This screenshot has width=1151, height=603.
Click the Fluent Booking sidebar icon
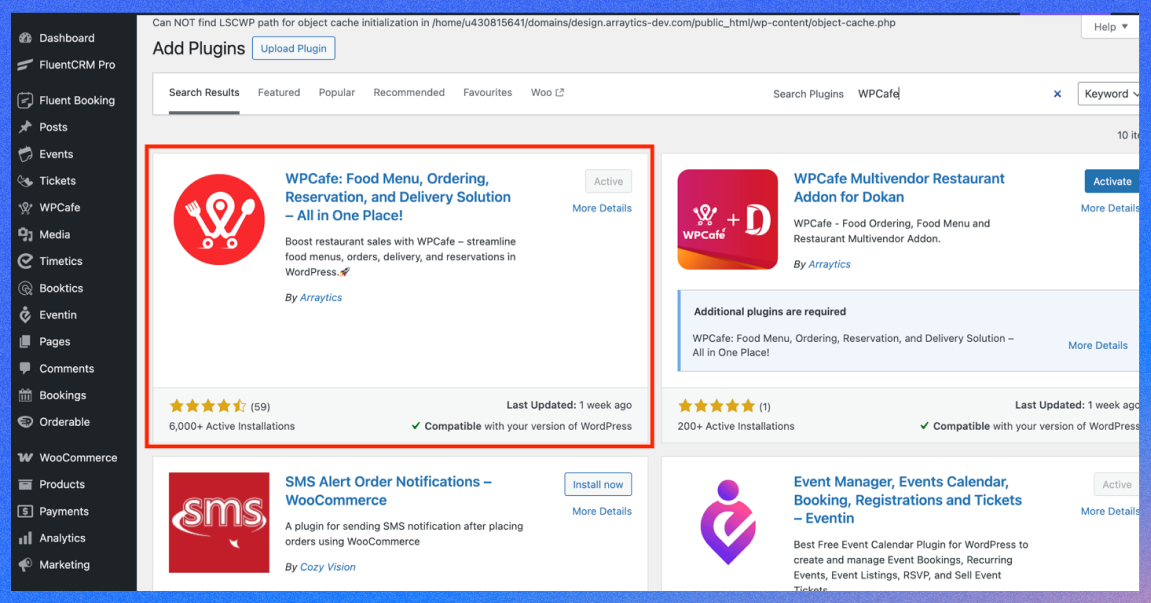click(26, 100)
